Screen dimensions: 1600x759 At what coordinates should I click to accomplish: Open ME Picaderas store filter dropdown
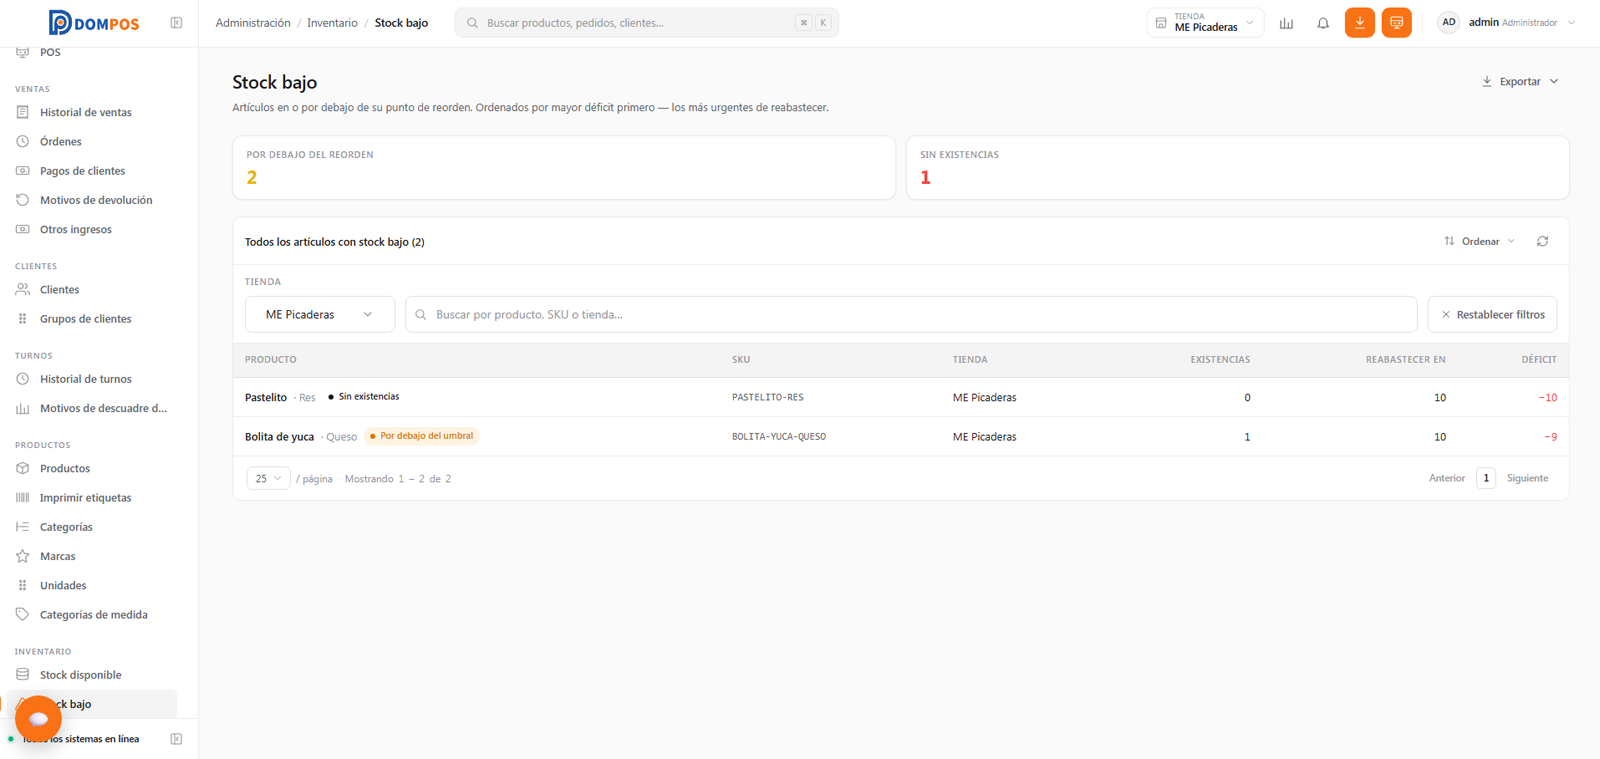pos(320,314)
